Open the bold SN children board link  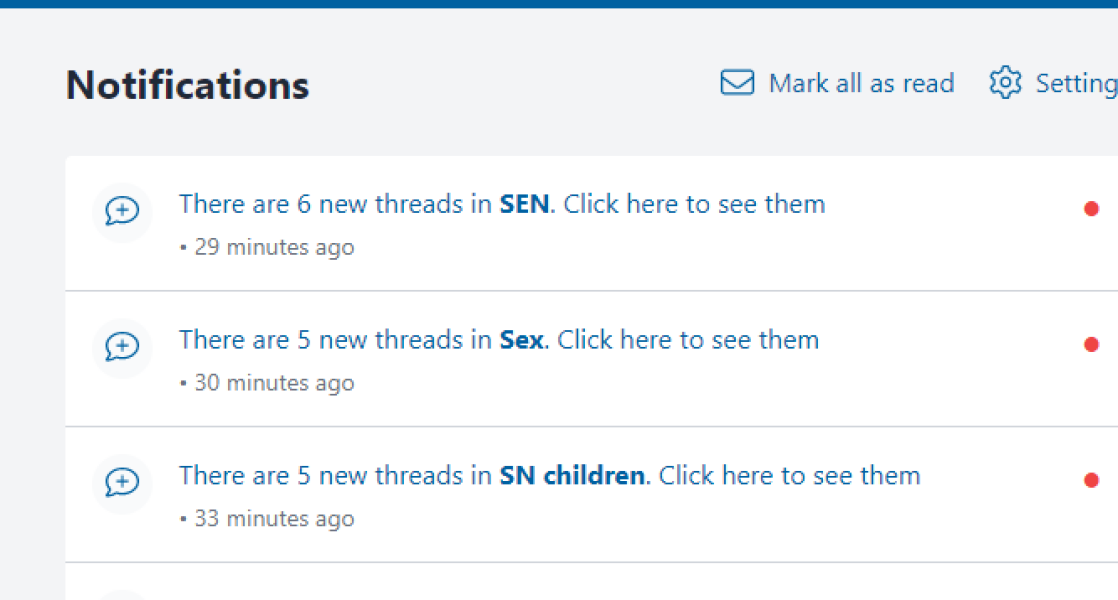pos(572,476)
